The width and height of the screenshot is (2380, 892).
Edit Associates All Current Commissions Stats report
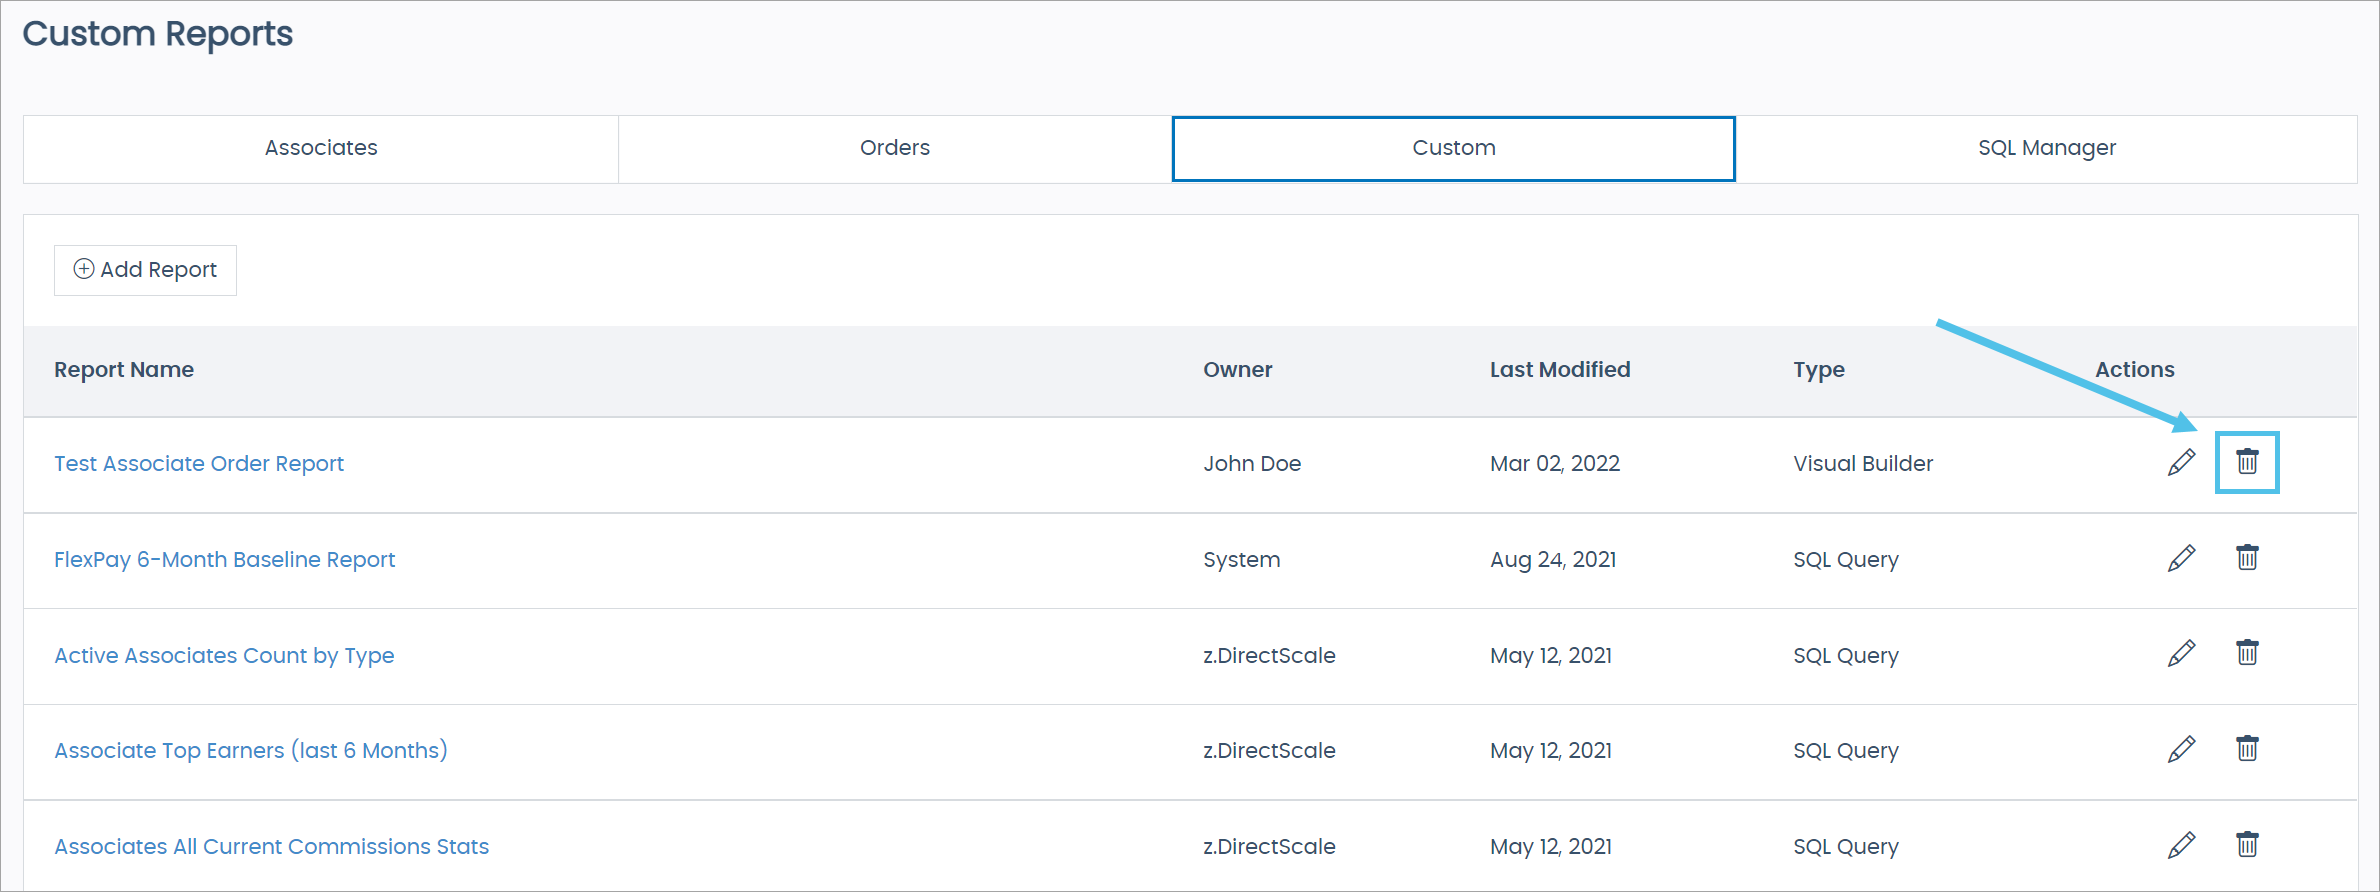click(2181, 846)
